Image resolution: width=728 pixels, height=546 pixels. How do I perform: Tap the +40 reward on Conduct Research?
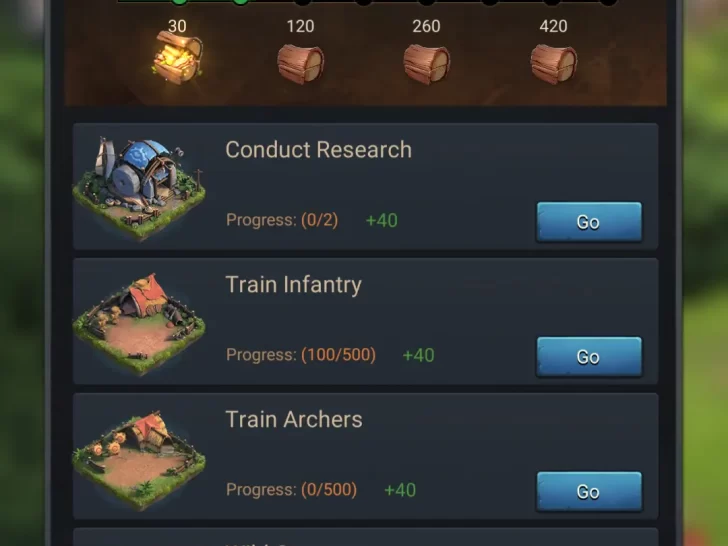click(x=382, y=221)
